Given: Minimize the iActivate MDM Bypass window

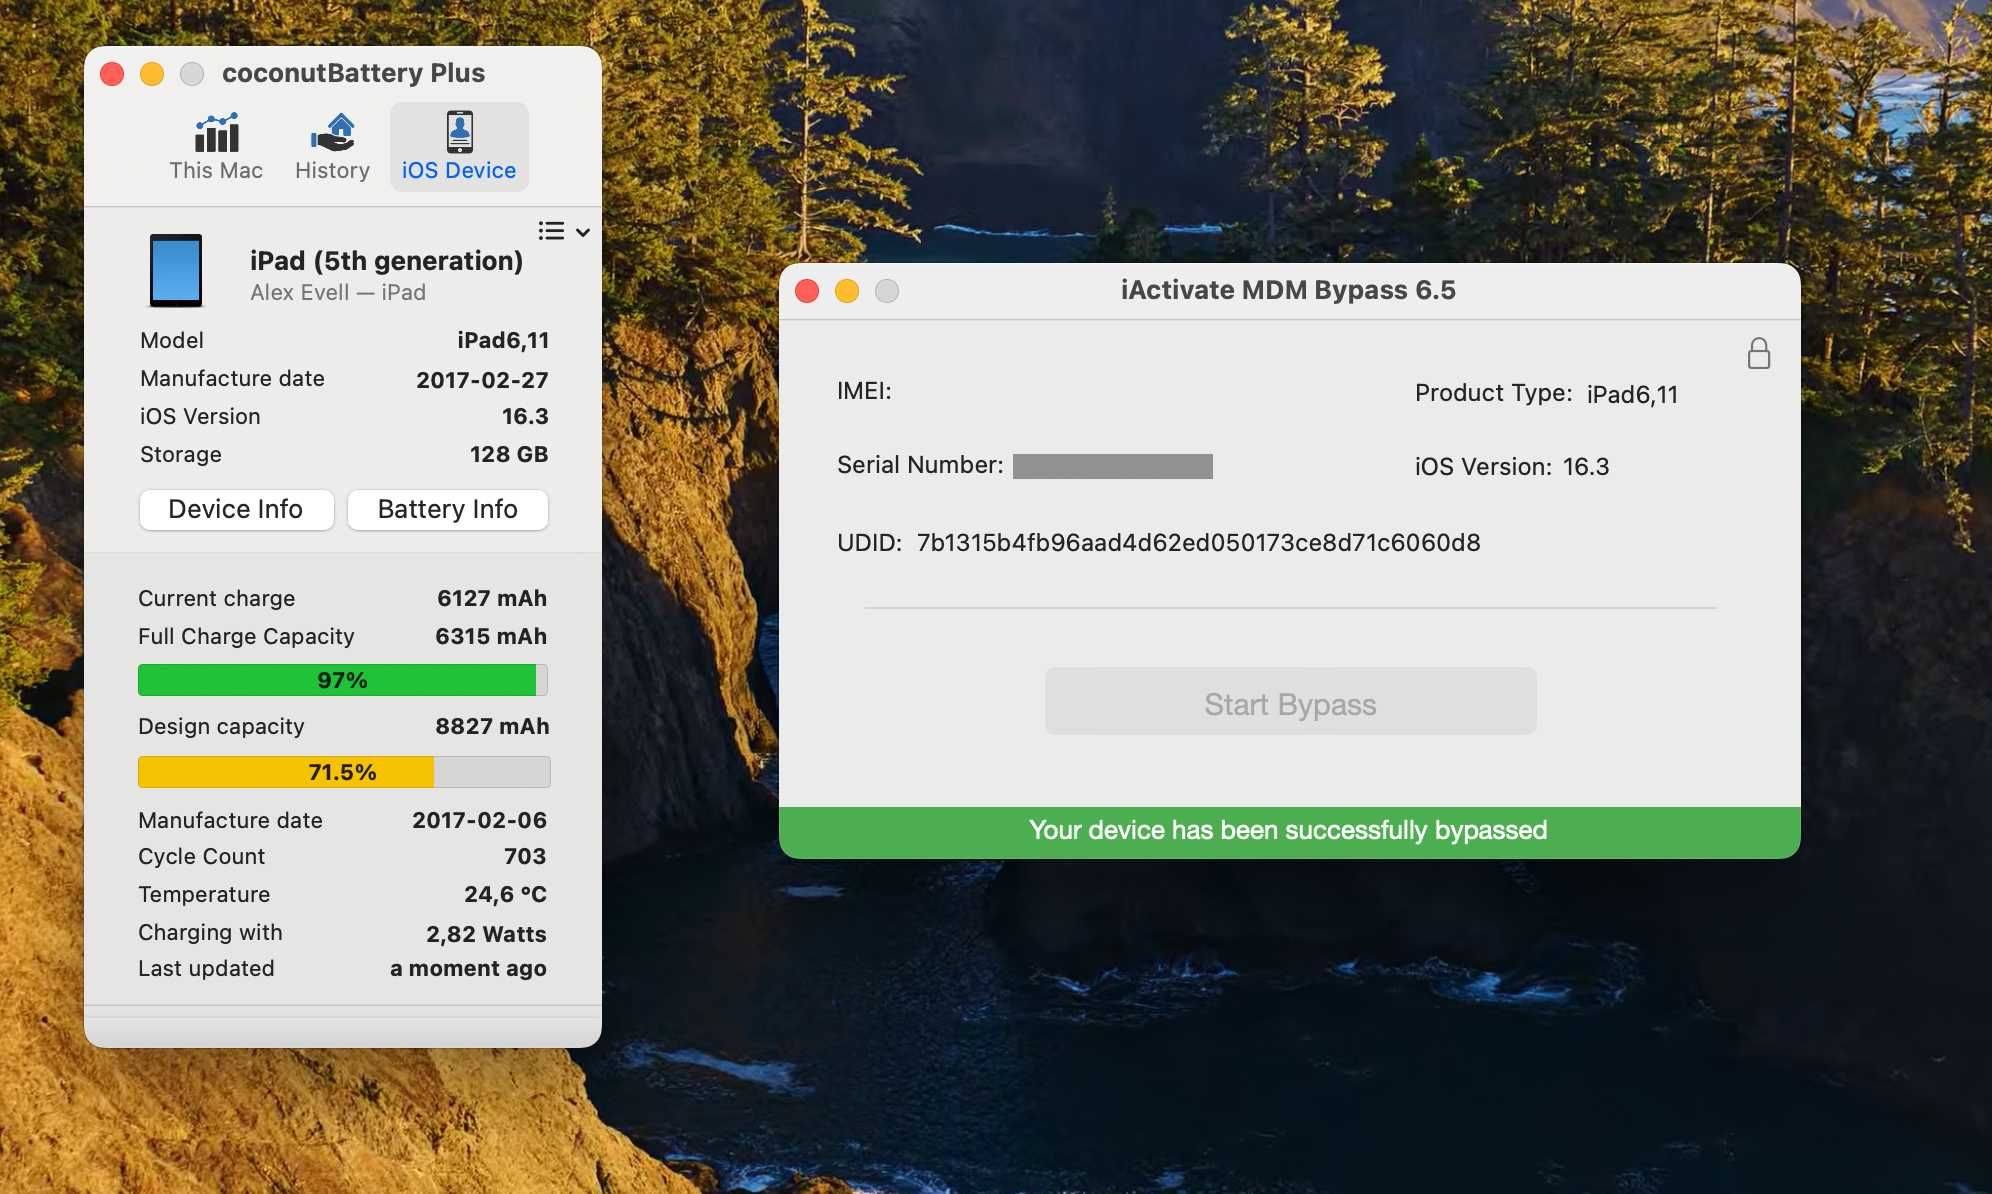Looking at the screenshot, I should [847, 291].
